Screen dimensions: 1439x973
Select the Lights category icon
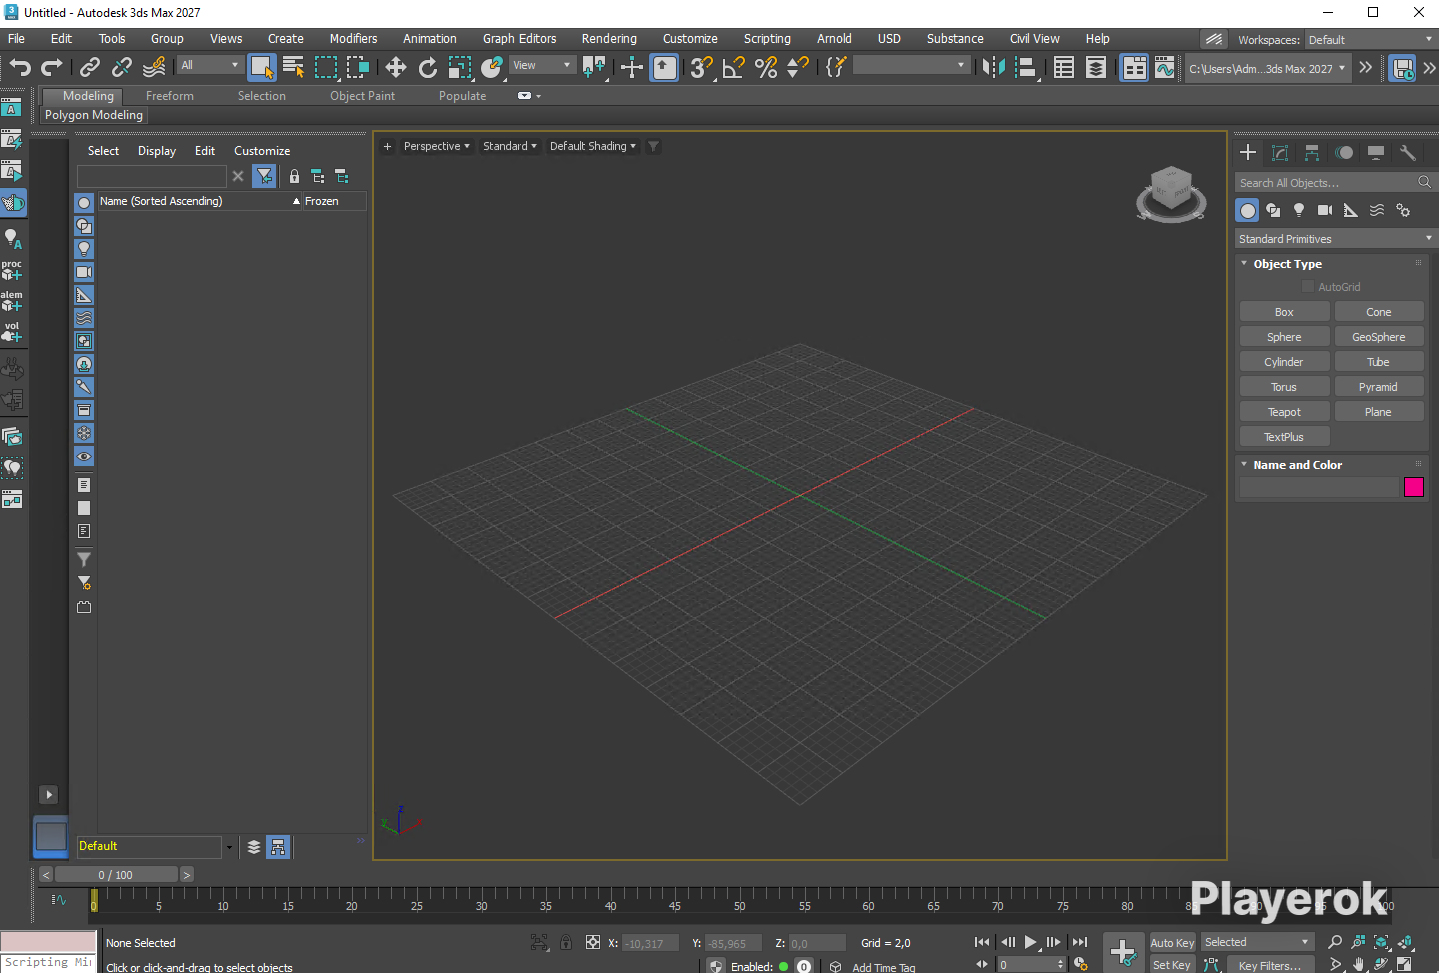1299,210
